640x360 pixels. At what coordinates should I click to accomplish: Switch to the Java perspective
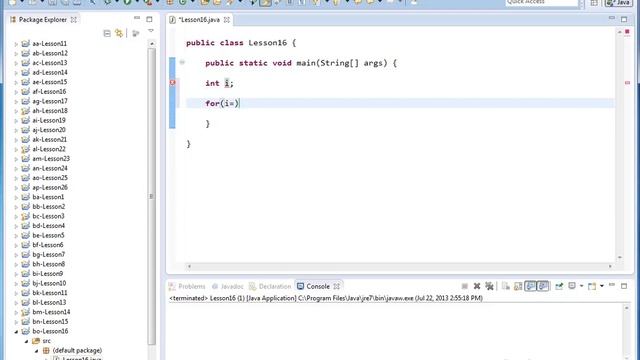pyautogui.click(x=618, y=2)
